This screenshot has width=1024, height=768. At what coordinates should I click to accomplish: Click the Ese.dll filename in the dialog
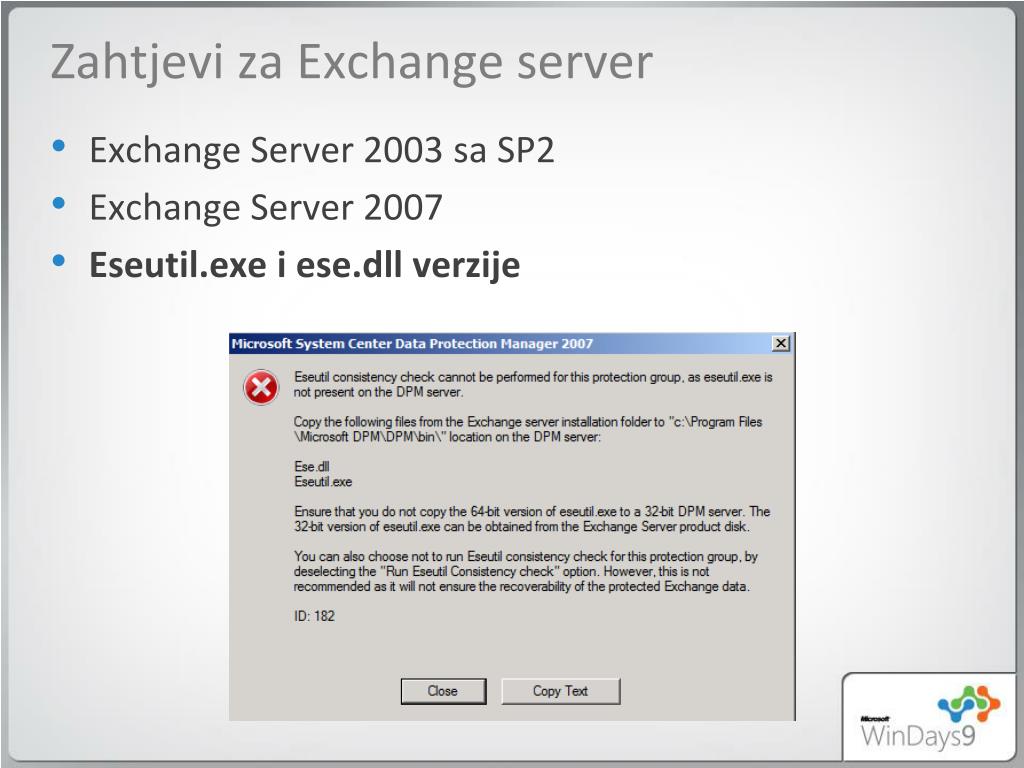pos(312,466)
